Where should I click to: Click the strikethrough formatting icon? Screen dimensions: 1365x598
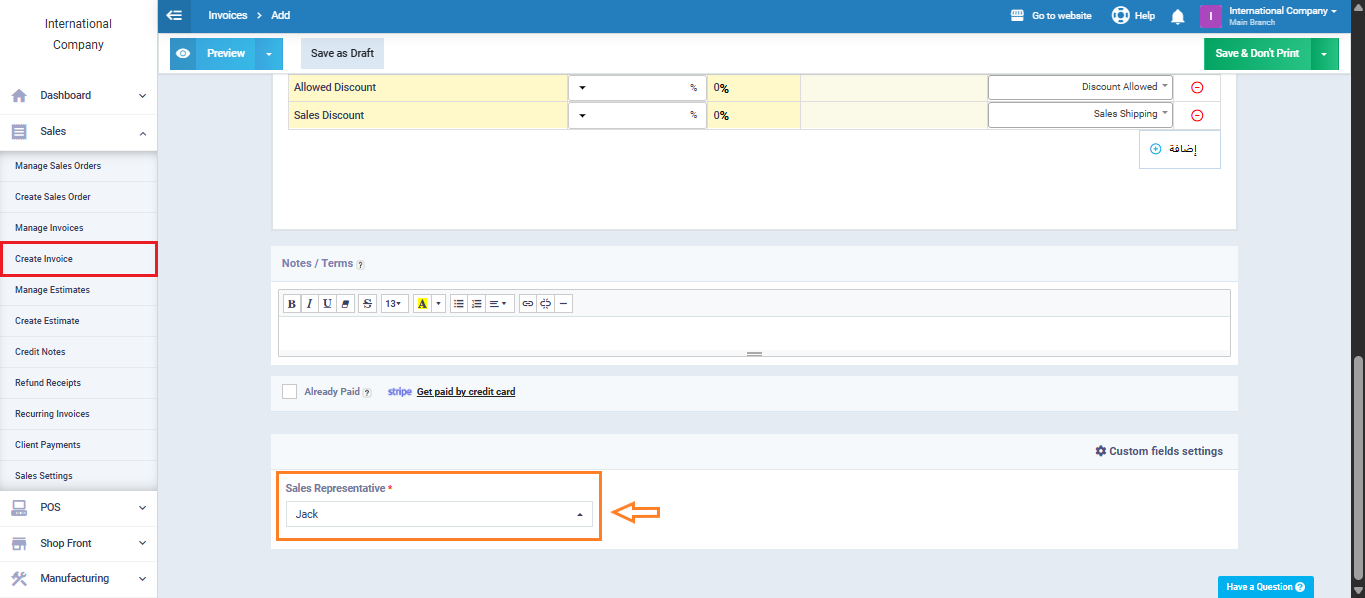[367, 304]
